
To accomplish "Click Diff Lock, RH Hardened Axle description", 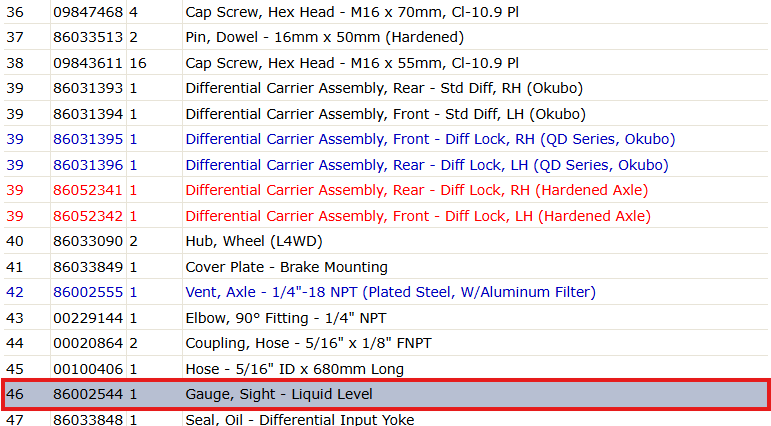I will coord(416,190).
